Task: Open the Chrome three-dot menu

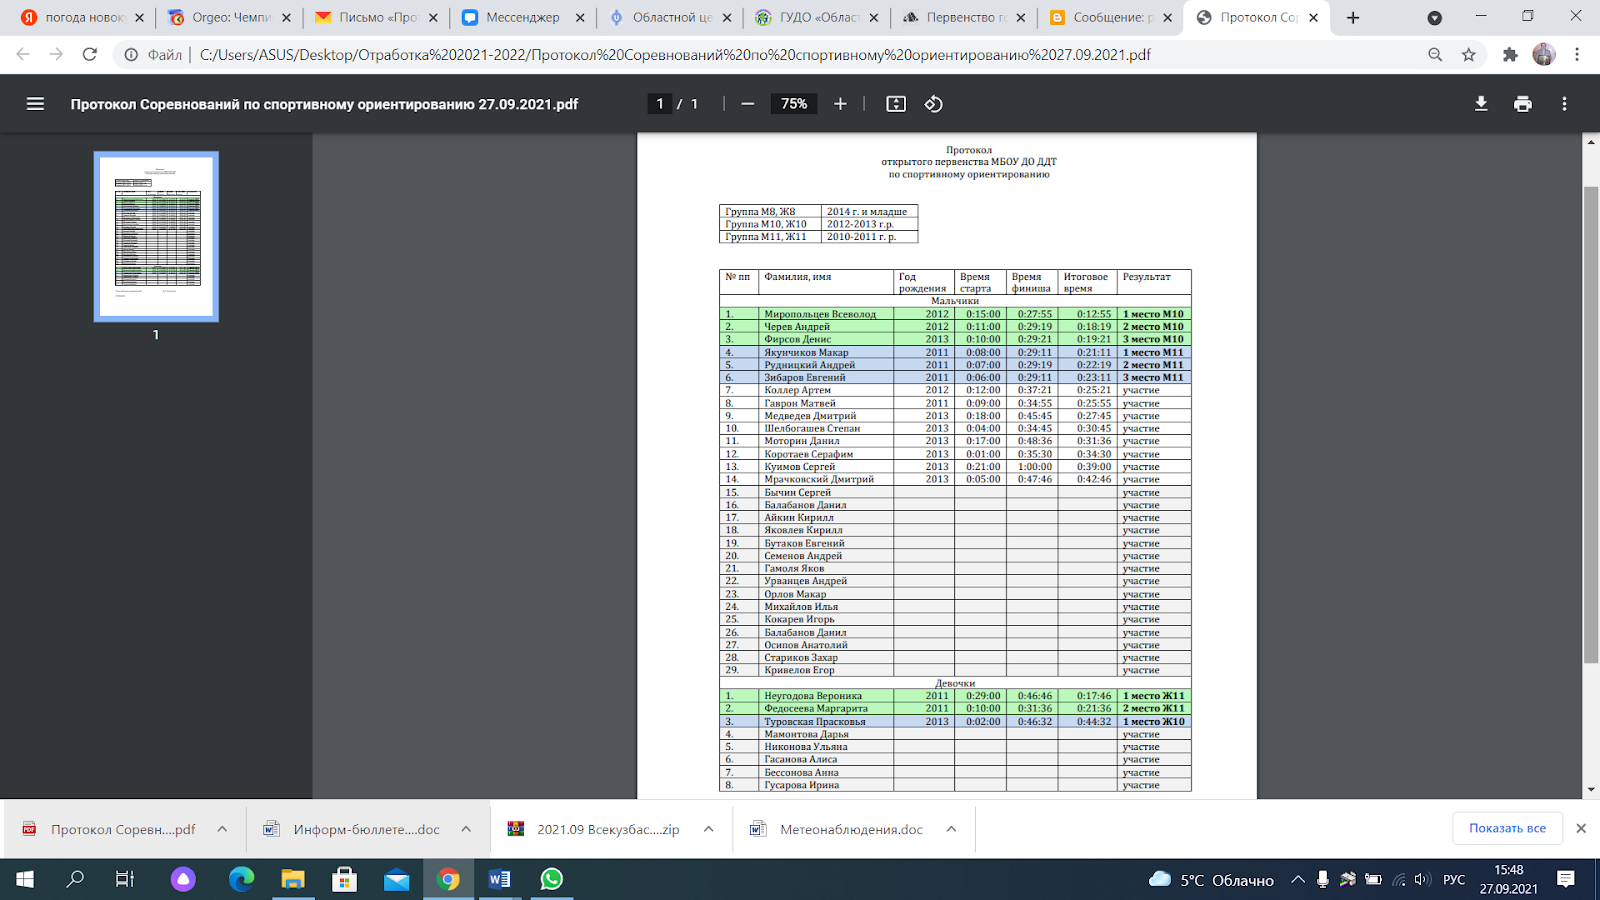Action: [1577, 55]
